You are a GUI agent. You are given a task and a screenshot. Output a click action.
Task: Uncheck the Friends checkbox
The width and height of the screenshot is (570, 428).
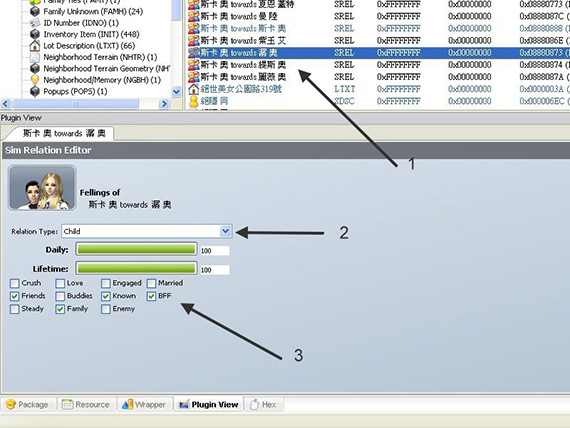click(15, 296)
